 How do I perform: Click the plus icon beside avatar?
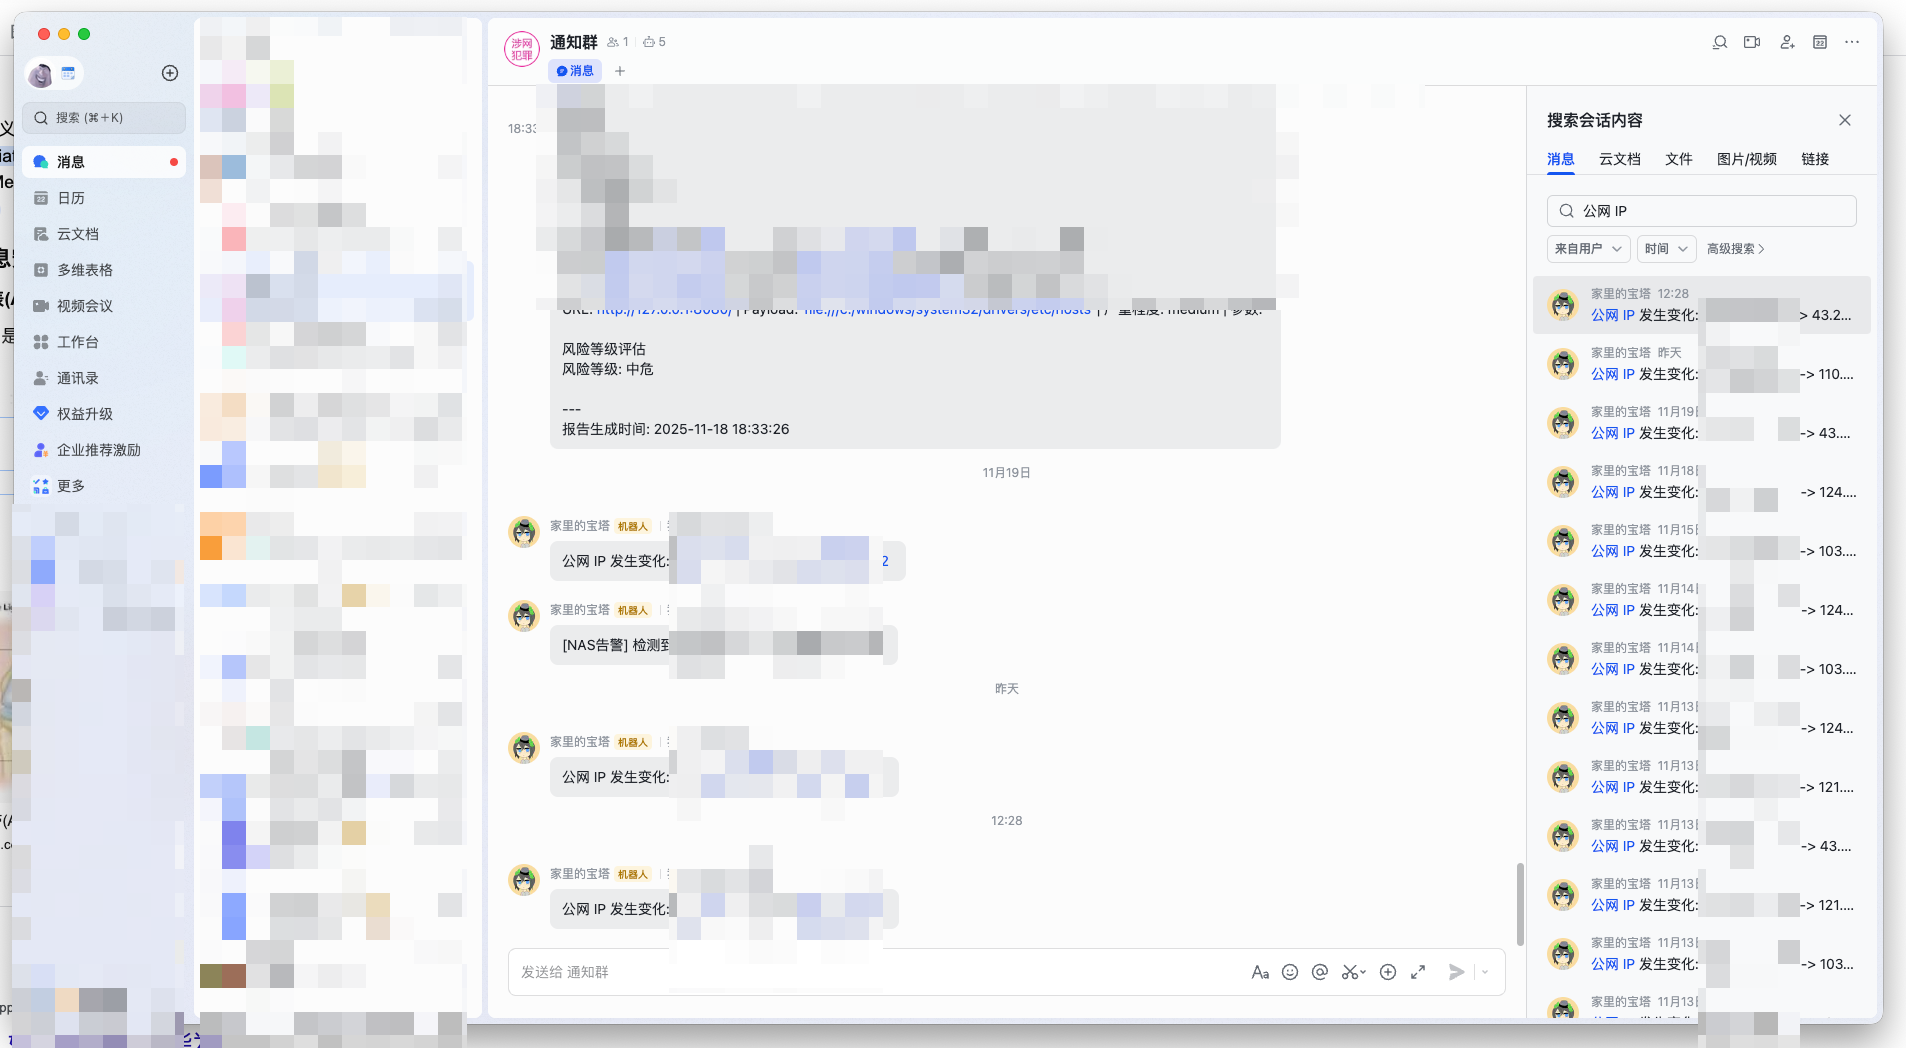(x=170, y=73)
